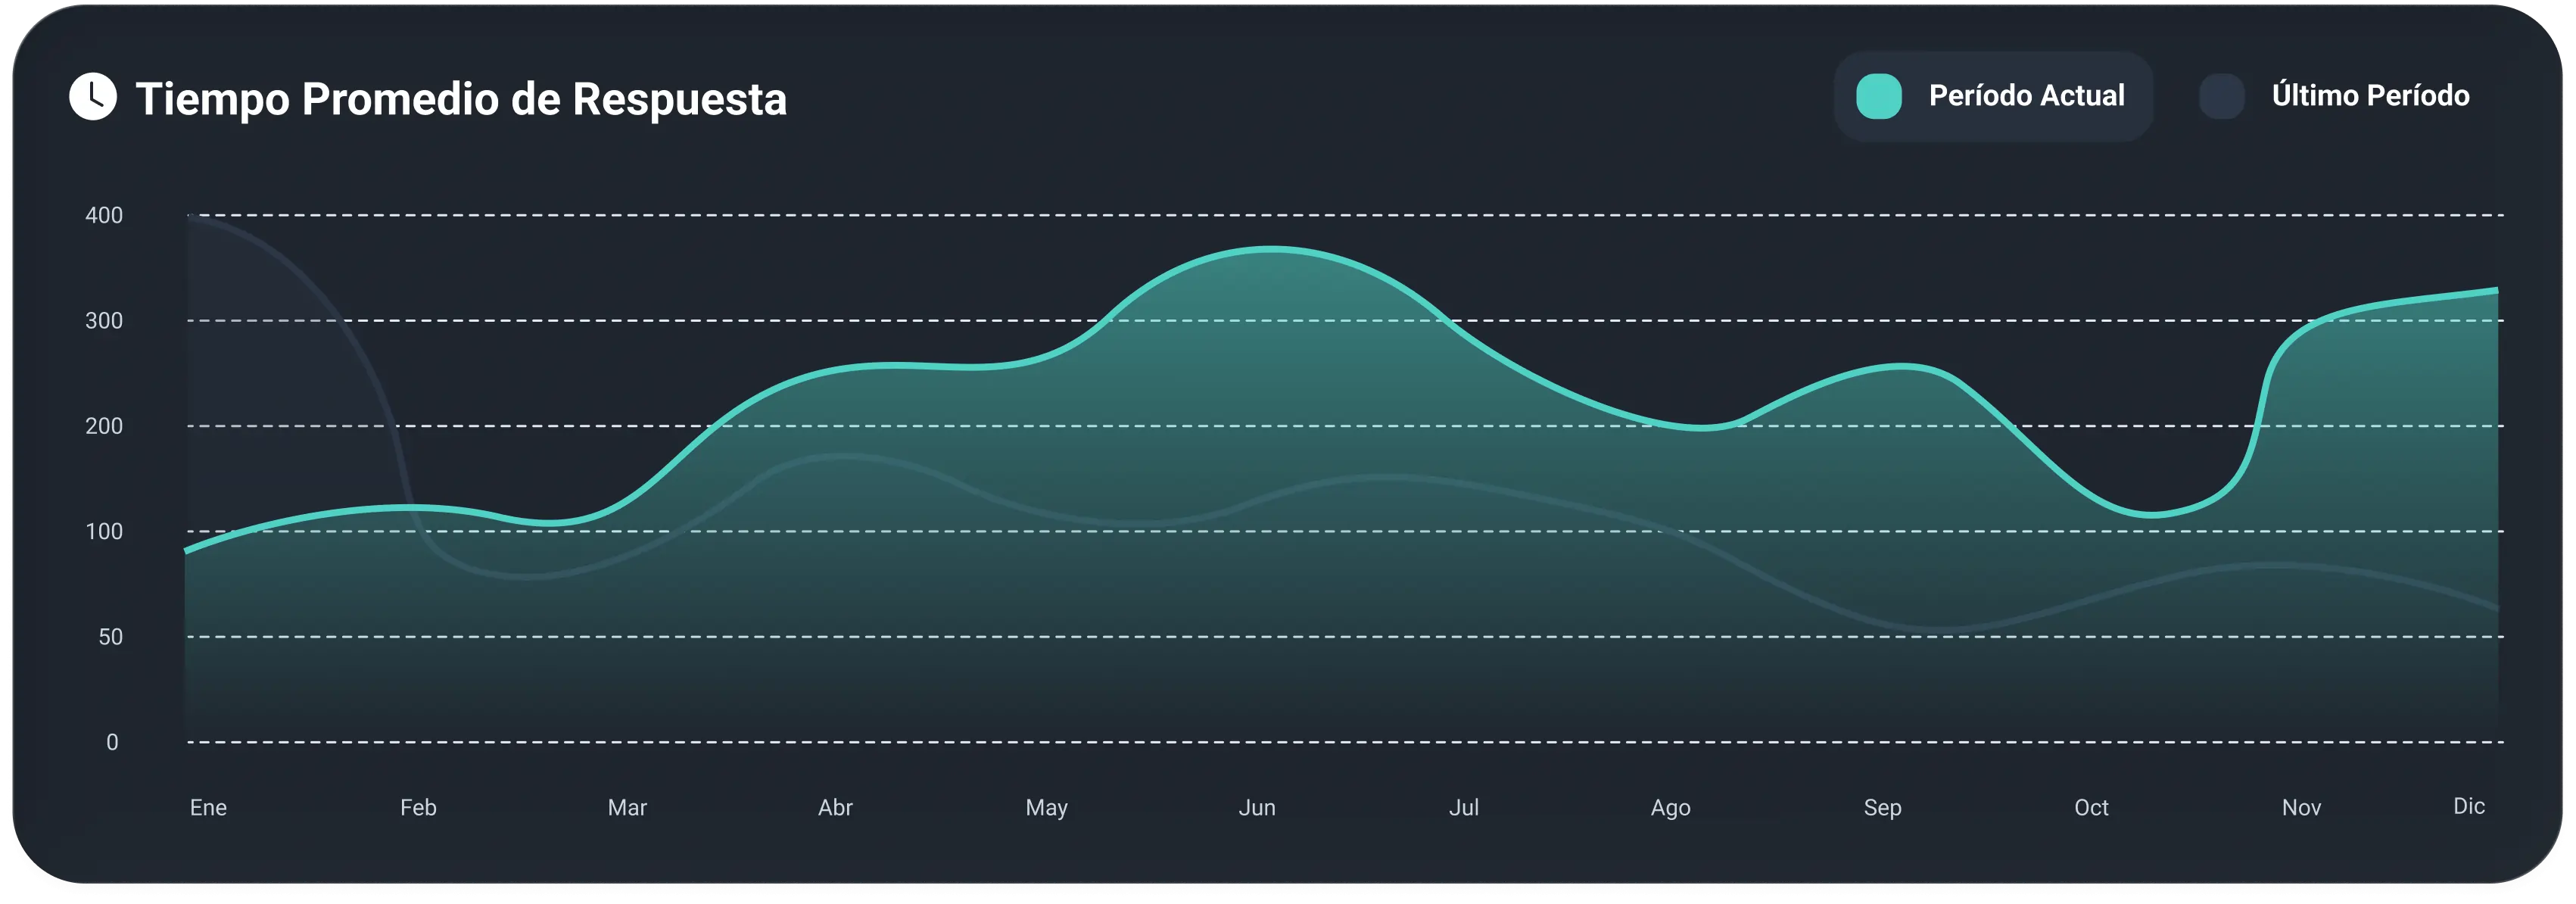This screenshot has width=2576, height=904.
Task: Select the Jun month label
Action: (1257, 807)
